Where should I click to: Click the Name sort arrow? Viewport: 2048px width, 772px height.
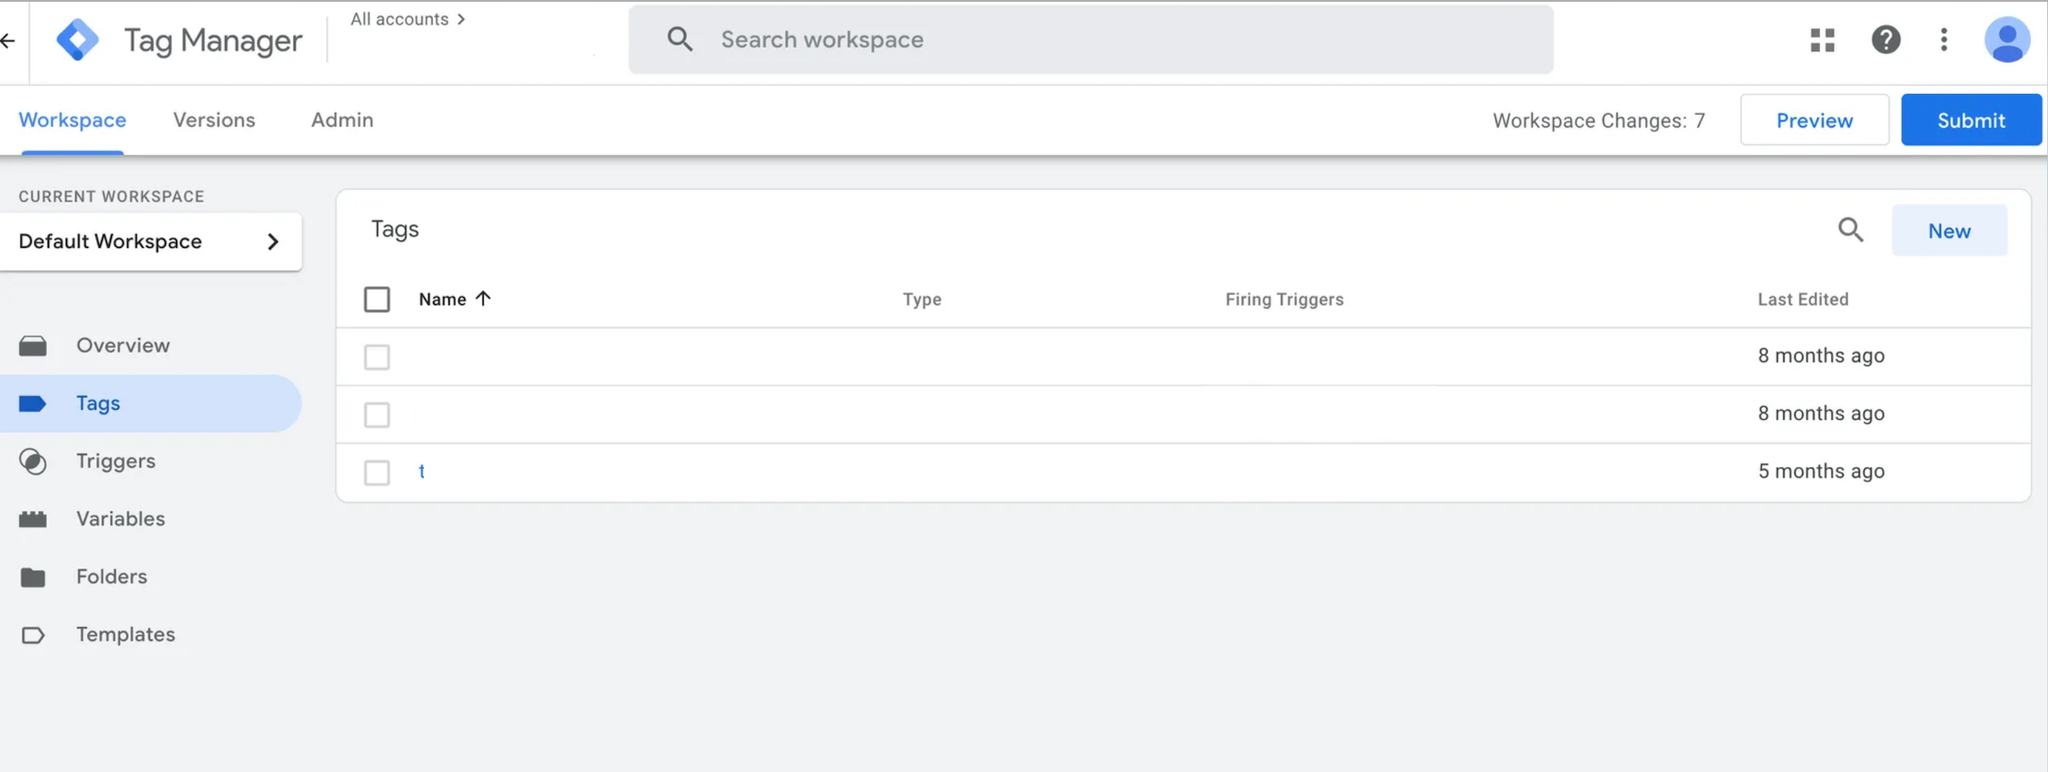click(x=483, y=298)
